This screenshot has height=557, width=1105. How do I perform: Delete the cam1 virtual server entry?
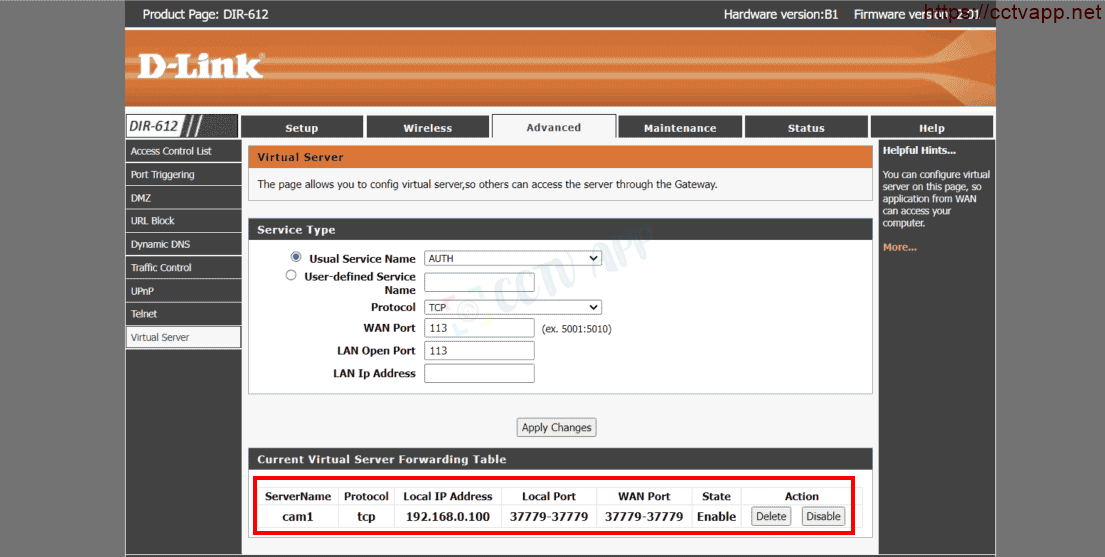click(770, 516)
